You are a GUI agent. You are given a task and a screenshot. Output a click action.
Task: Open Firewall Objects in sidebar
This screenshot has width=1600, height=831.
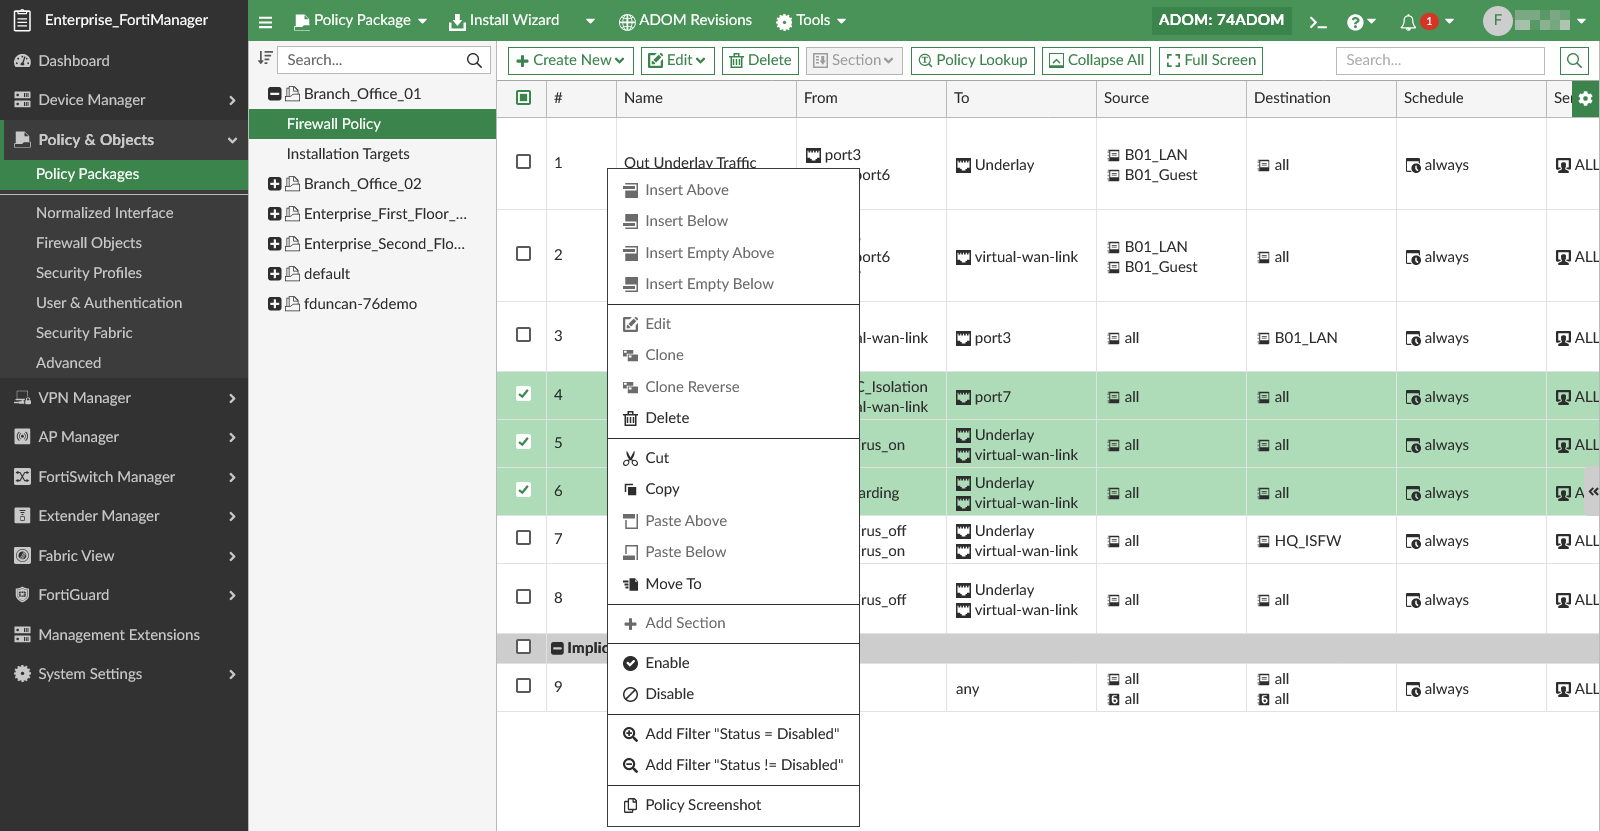89,243
